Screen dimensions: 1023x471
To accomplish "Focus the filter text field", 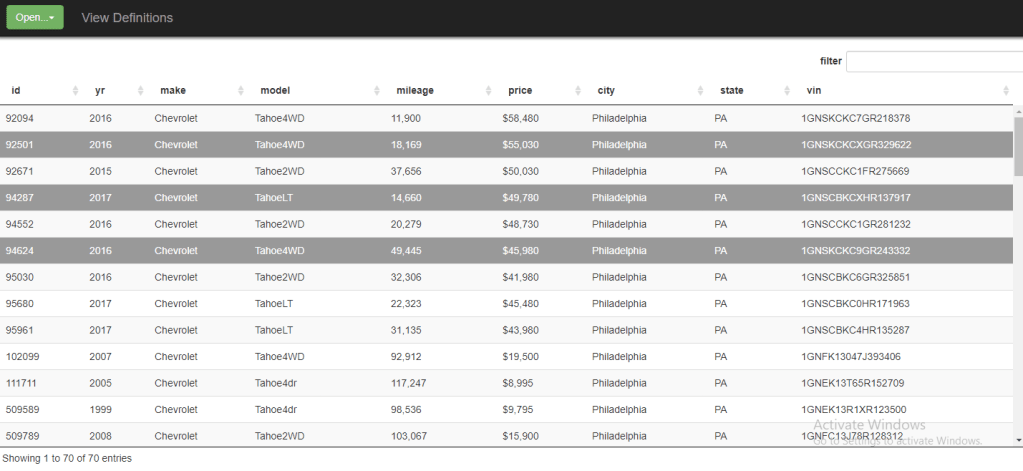I will tap(933, 62).
